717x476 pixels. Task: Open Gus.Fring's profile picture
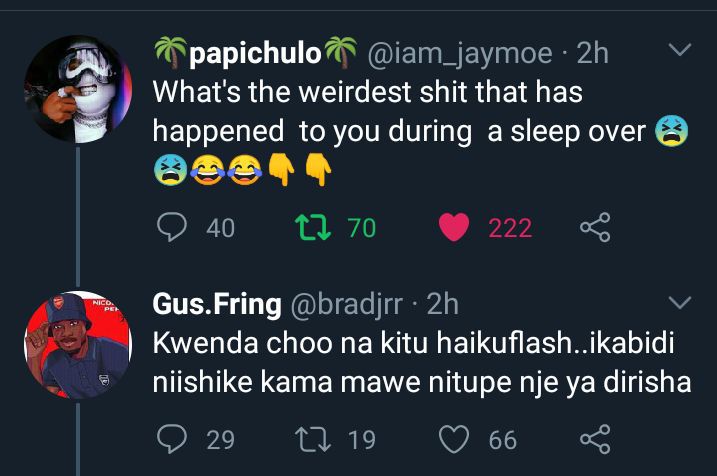pos(78,345)
